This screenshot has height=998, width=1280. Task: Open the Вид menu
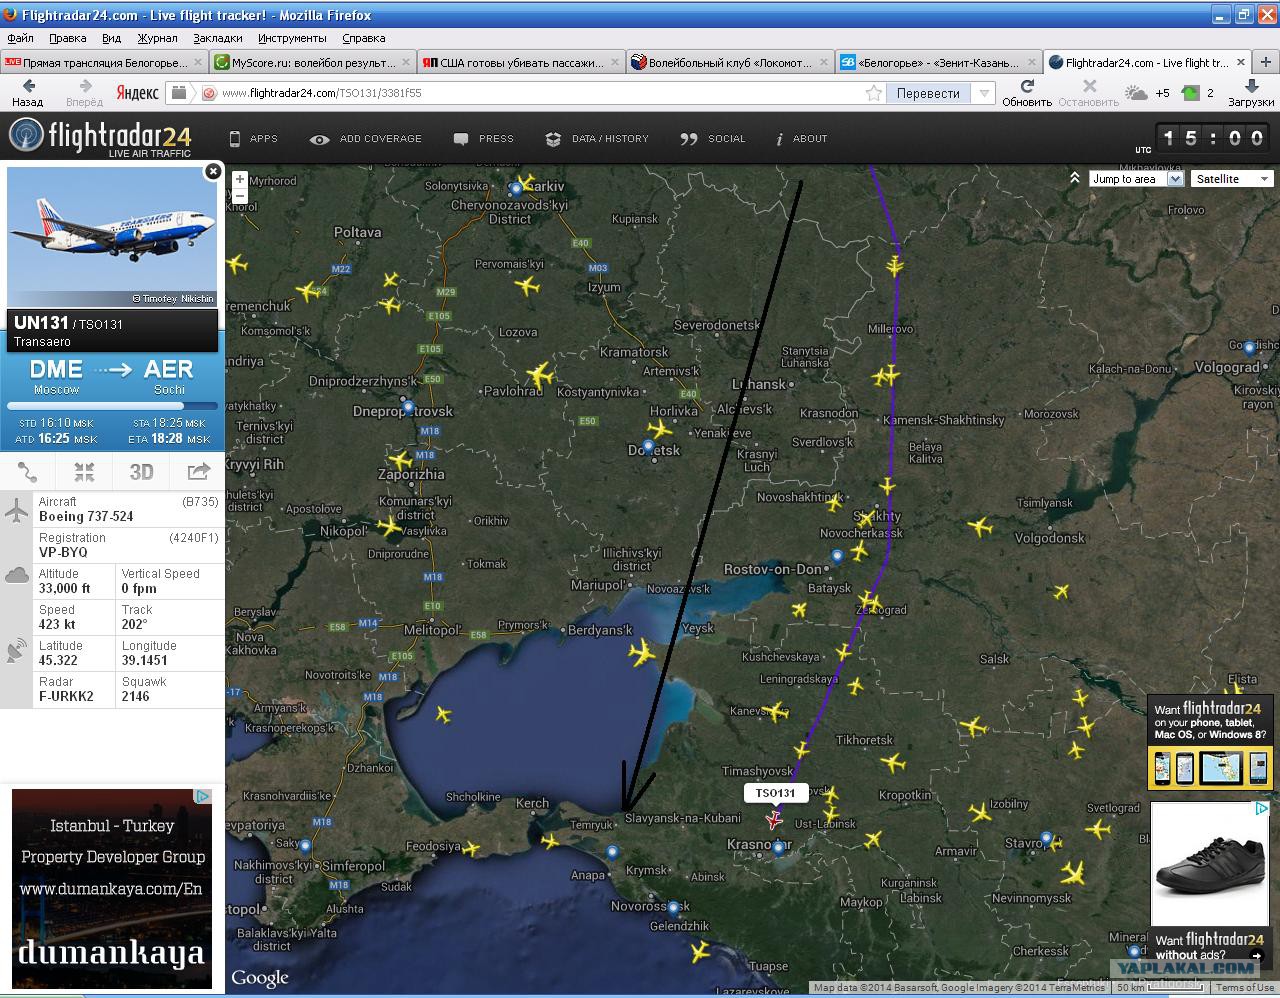[111, 38]
